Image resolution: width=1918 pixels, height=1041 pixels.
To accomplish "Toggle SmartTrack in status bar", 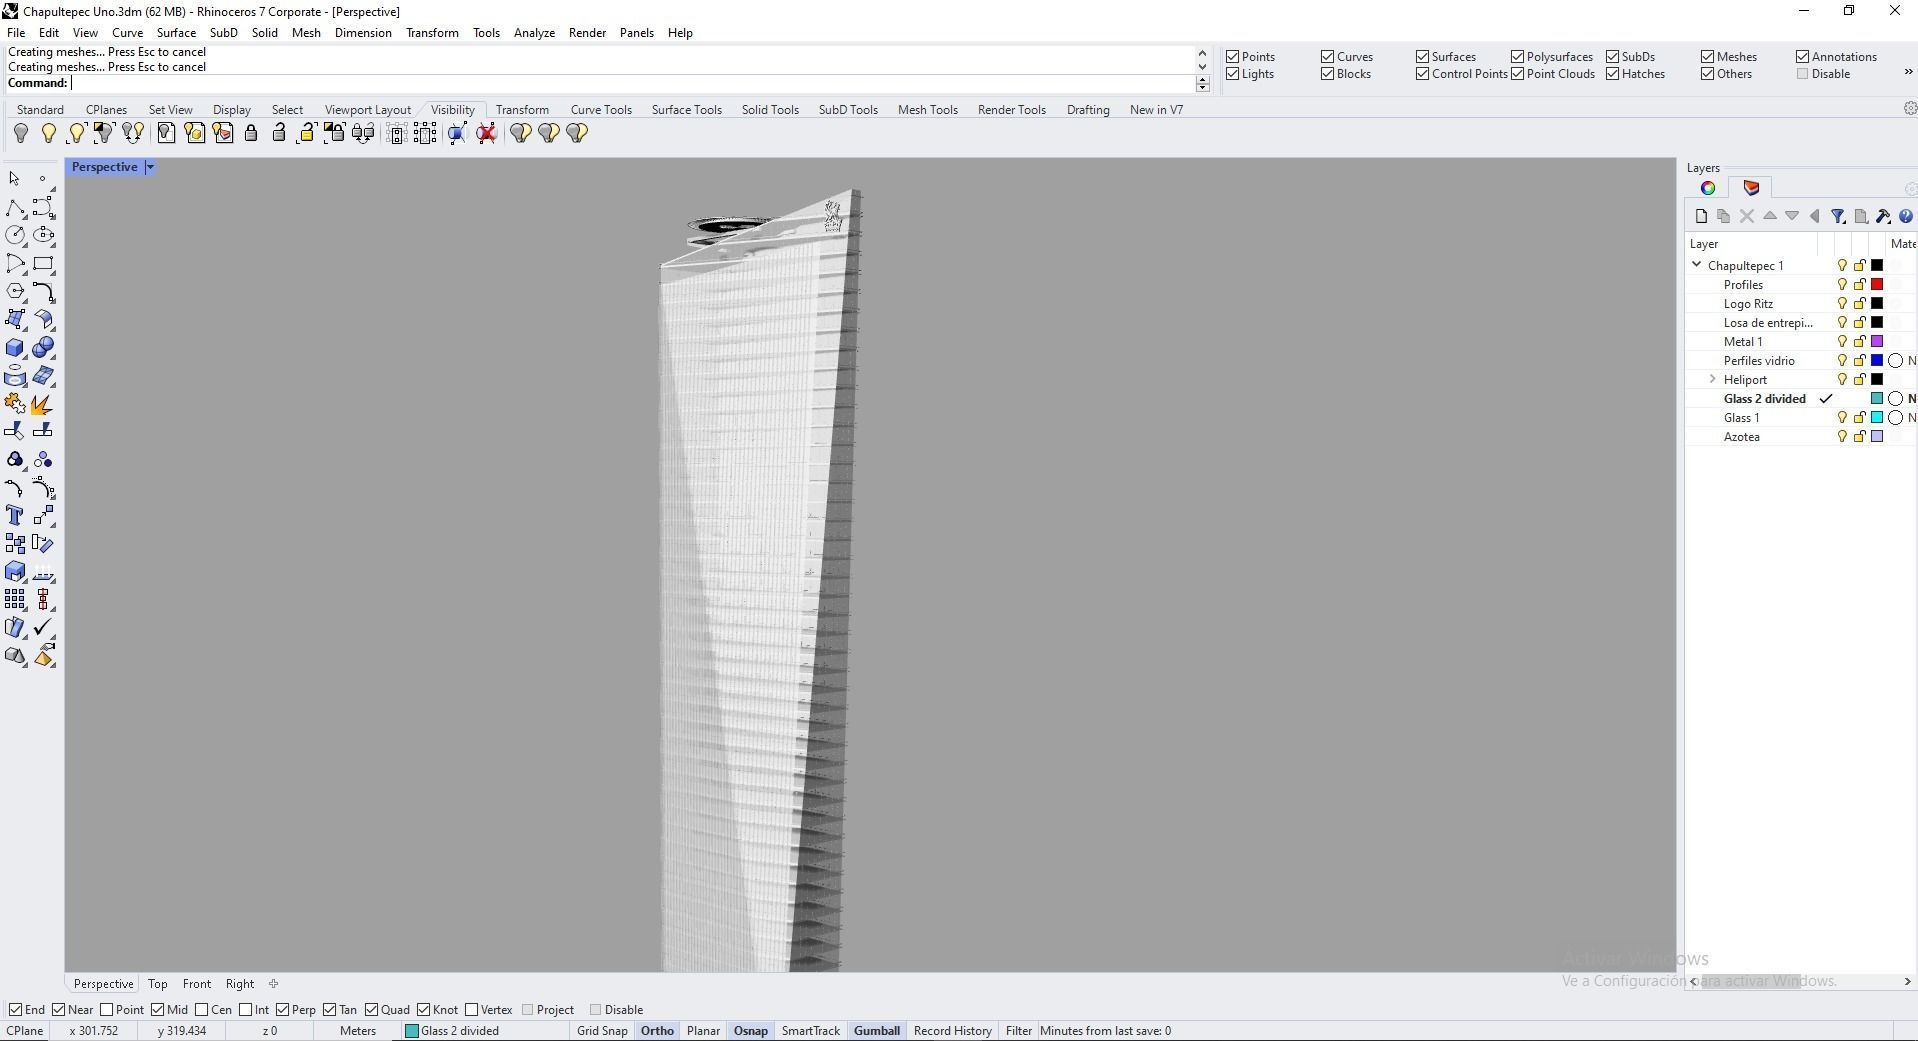I will 810,1031.
